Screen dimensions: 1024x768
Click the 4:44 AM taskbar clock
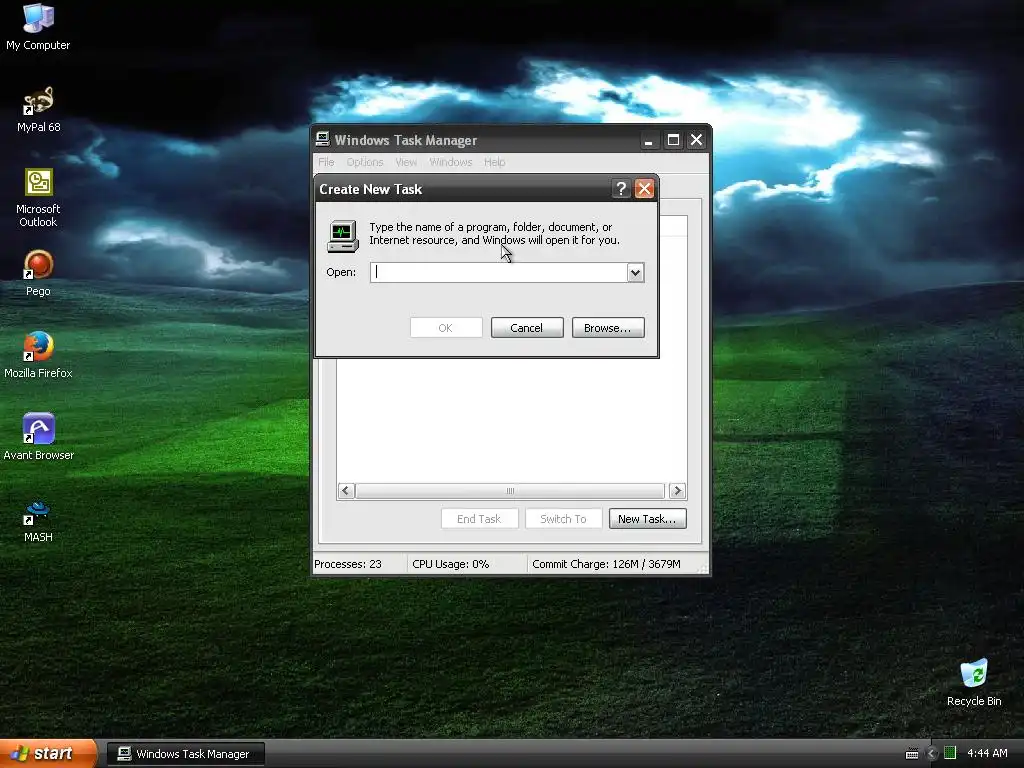[x=987, y=754]
